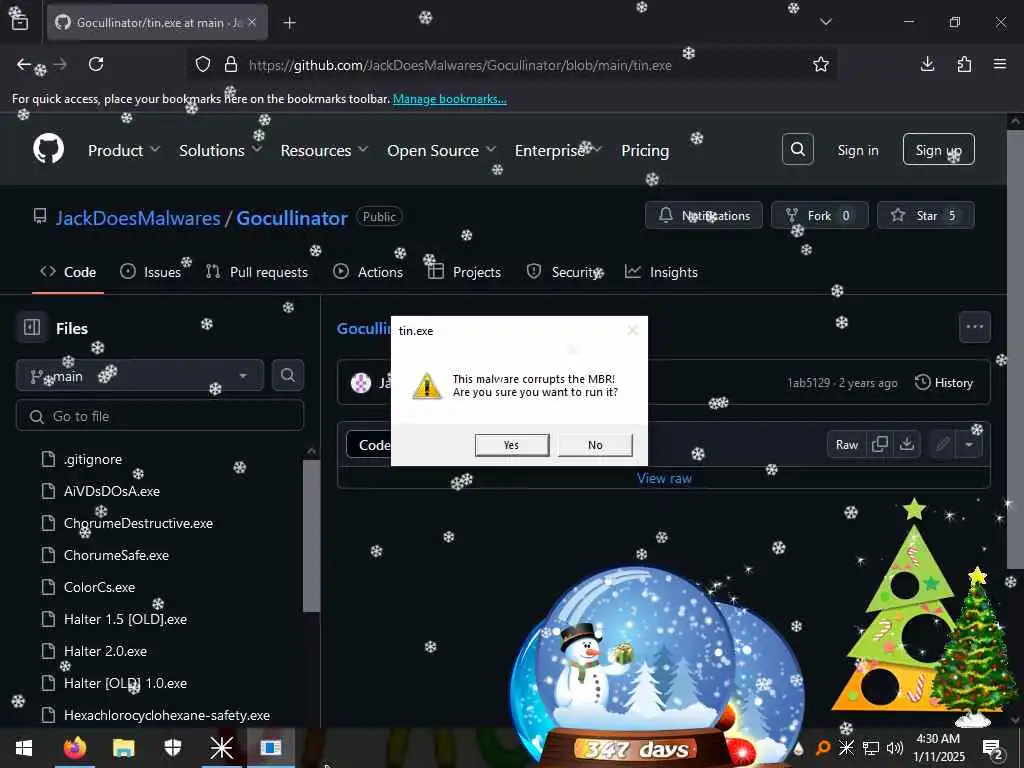Switch to the Projects tab

pos(464,272)
